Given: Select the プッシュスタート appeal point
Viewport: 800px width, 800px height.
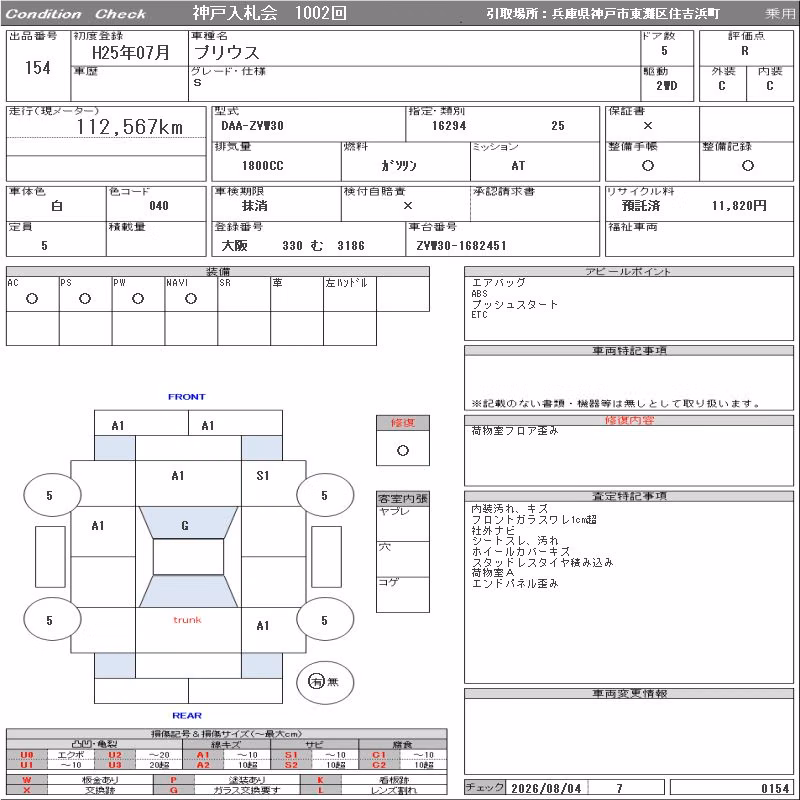Looking at the screenshot, I should coord(514,304).
